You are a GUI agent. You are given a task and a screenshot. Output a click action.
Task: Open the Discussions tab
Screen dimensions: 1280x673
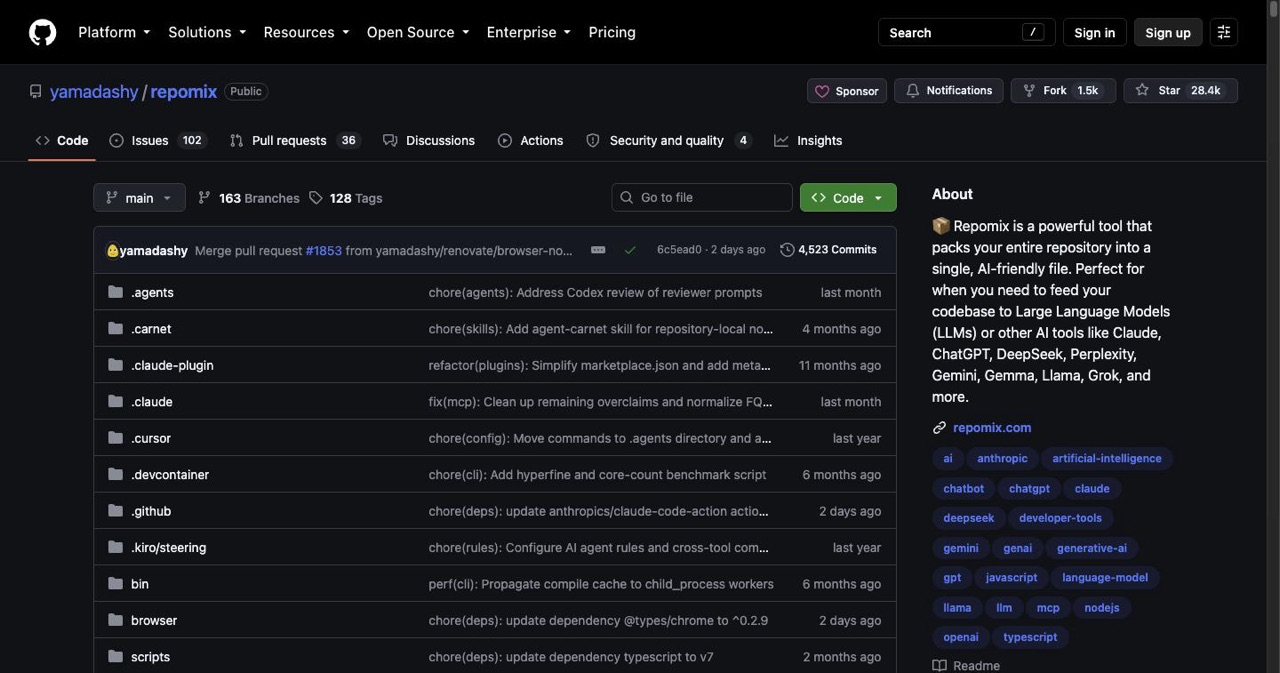pos(429,141)
